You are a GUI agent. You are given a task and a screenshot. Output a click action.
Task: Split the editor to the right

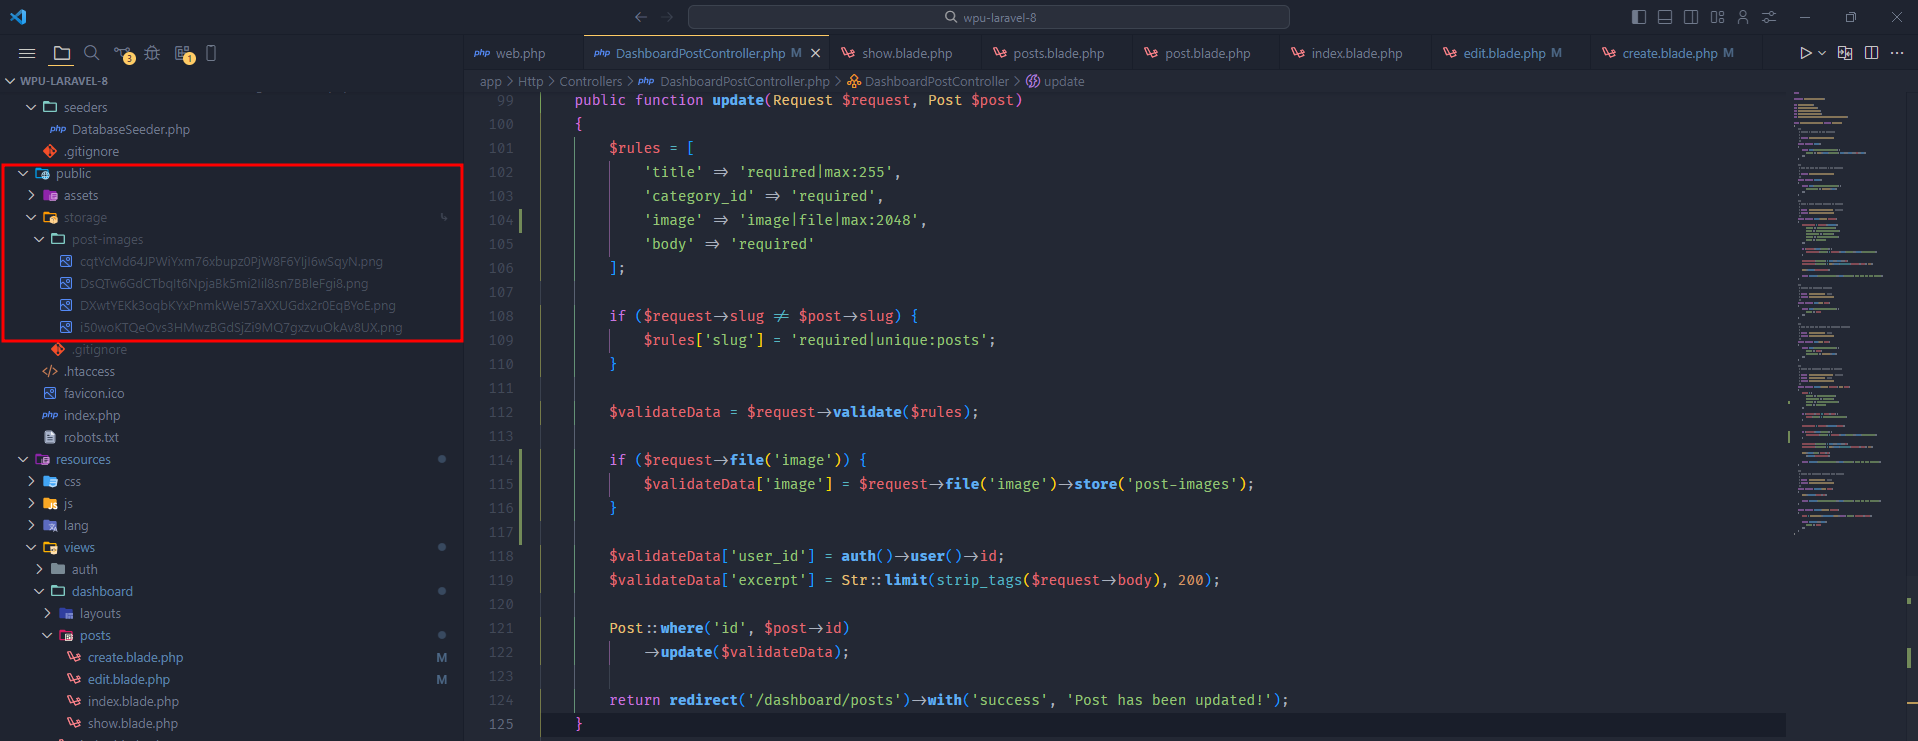click(1871, 53)
